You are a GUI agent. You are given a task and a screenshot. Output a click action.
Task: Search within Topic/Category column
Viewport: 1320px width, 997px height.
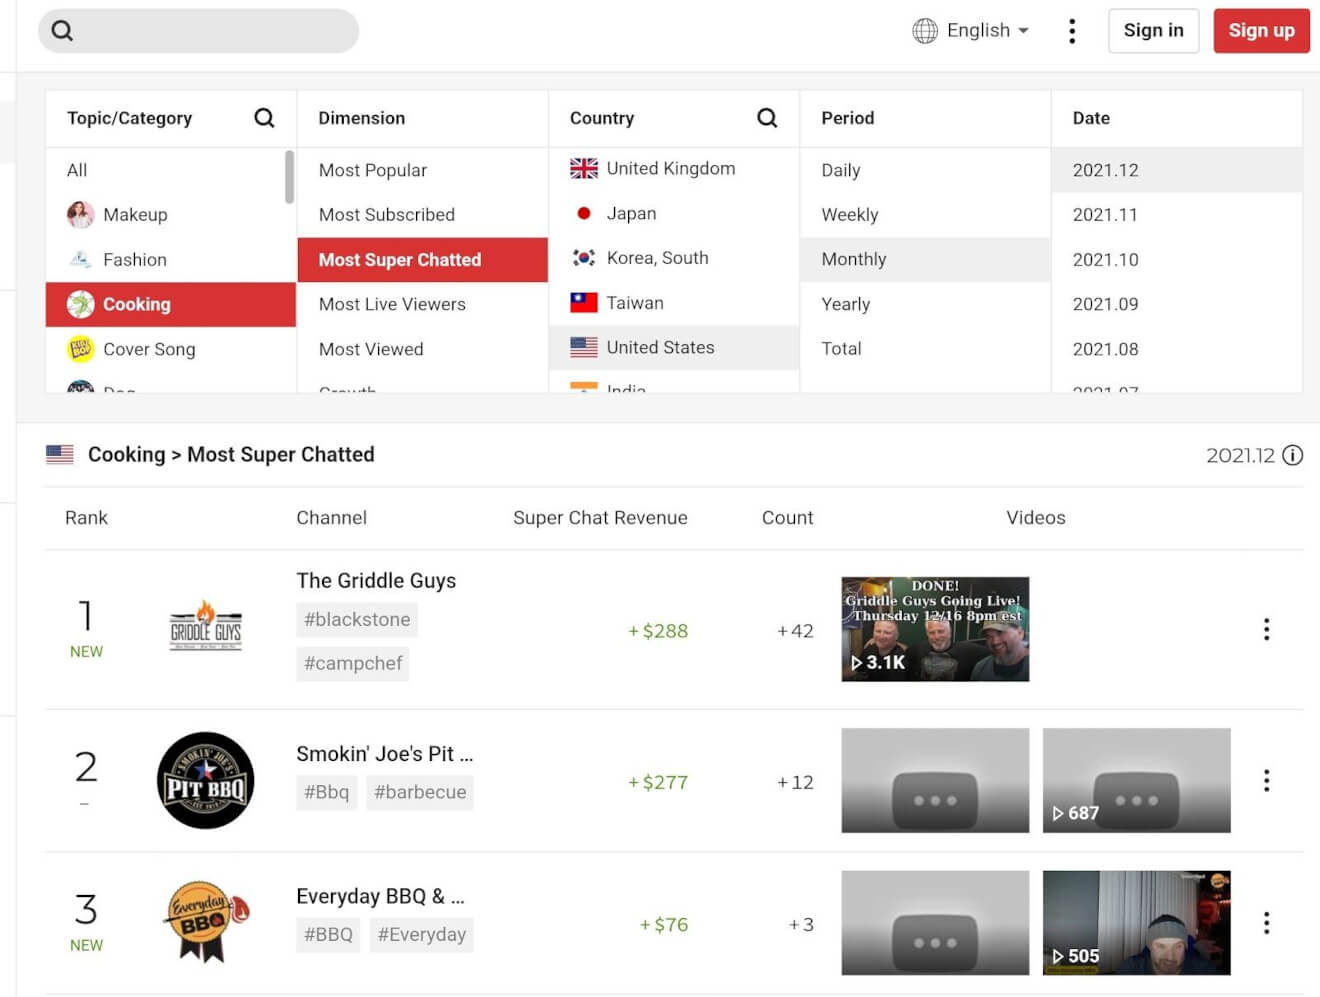(264, 118)
